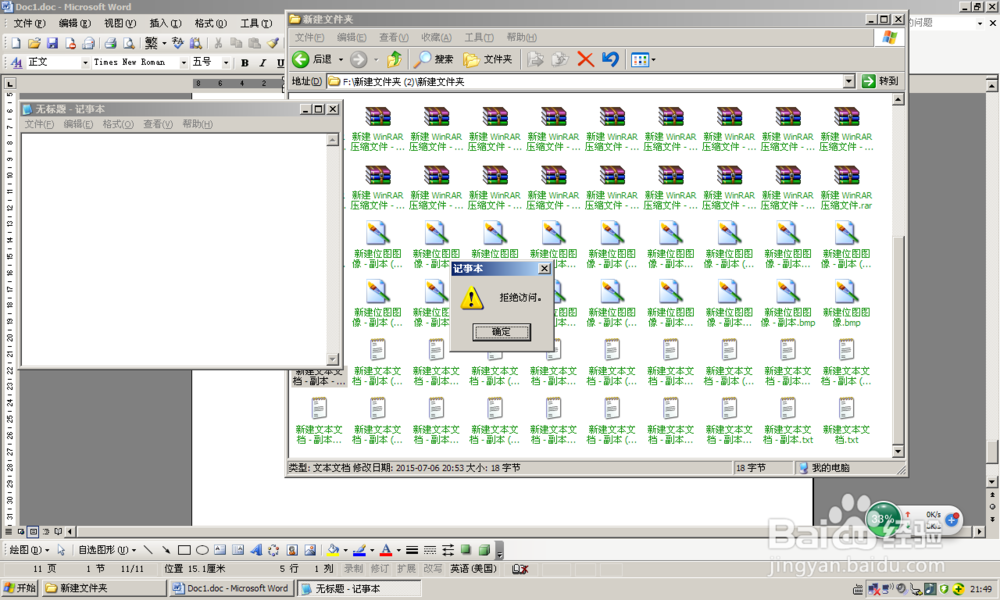This screenshot has width=1000, height=600.
Task: Open the Explorer 查看 menu
Action: pos(393,38)
